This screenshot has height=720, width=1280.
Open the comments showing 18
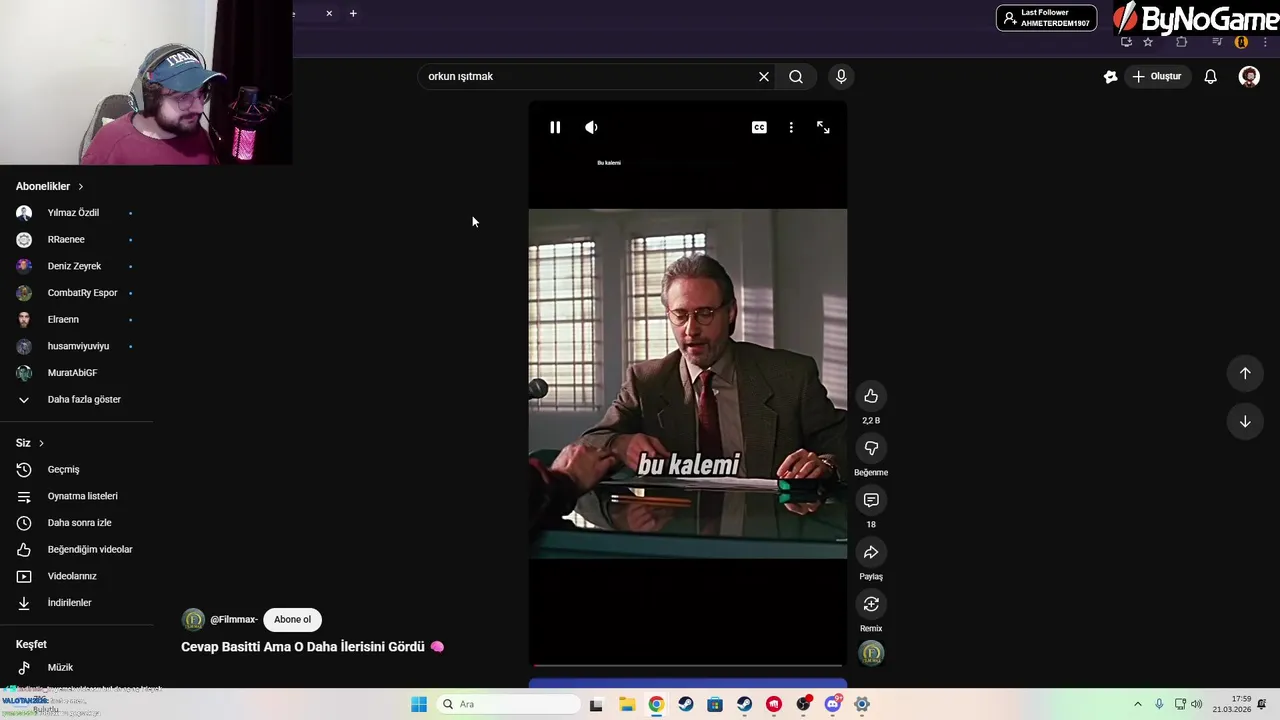pos(871,500)
